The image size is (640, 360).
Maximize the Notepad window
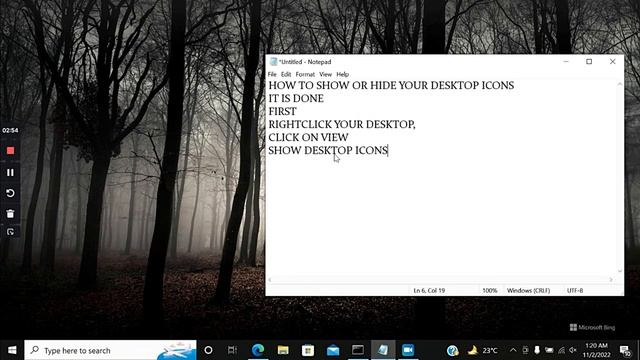click(x=589, y=62)
